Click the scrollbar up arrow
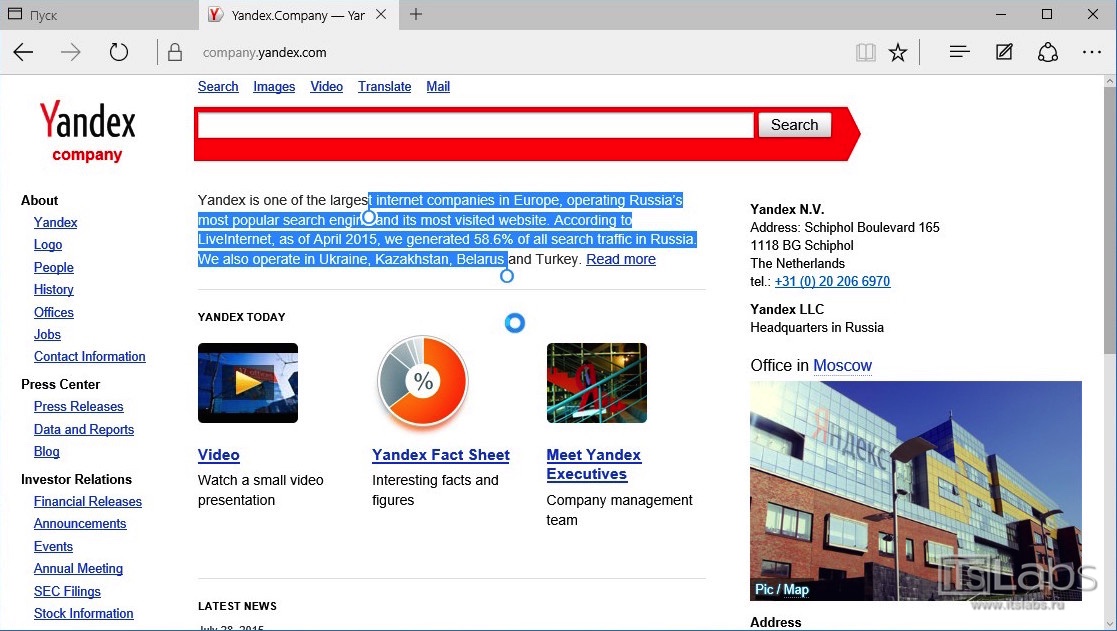The height and width of the screenshot is (631, 1117). point(1110,81)
